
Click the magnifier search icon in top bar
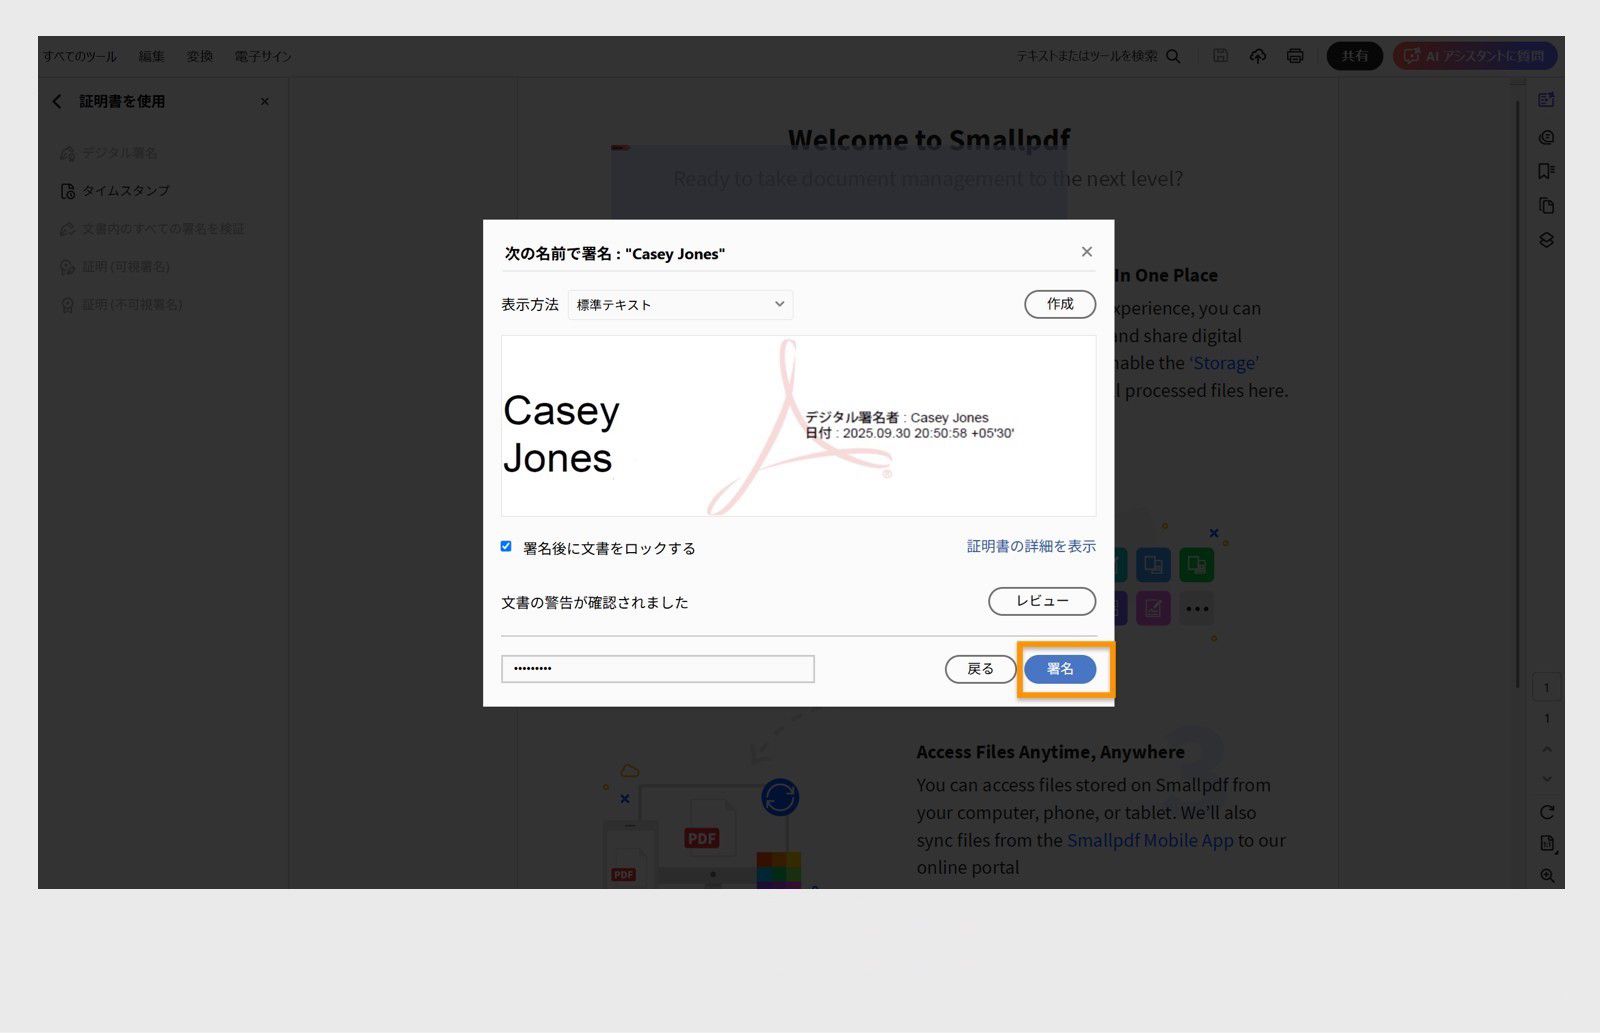pos(1174,56)
